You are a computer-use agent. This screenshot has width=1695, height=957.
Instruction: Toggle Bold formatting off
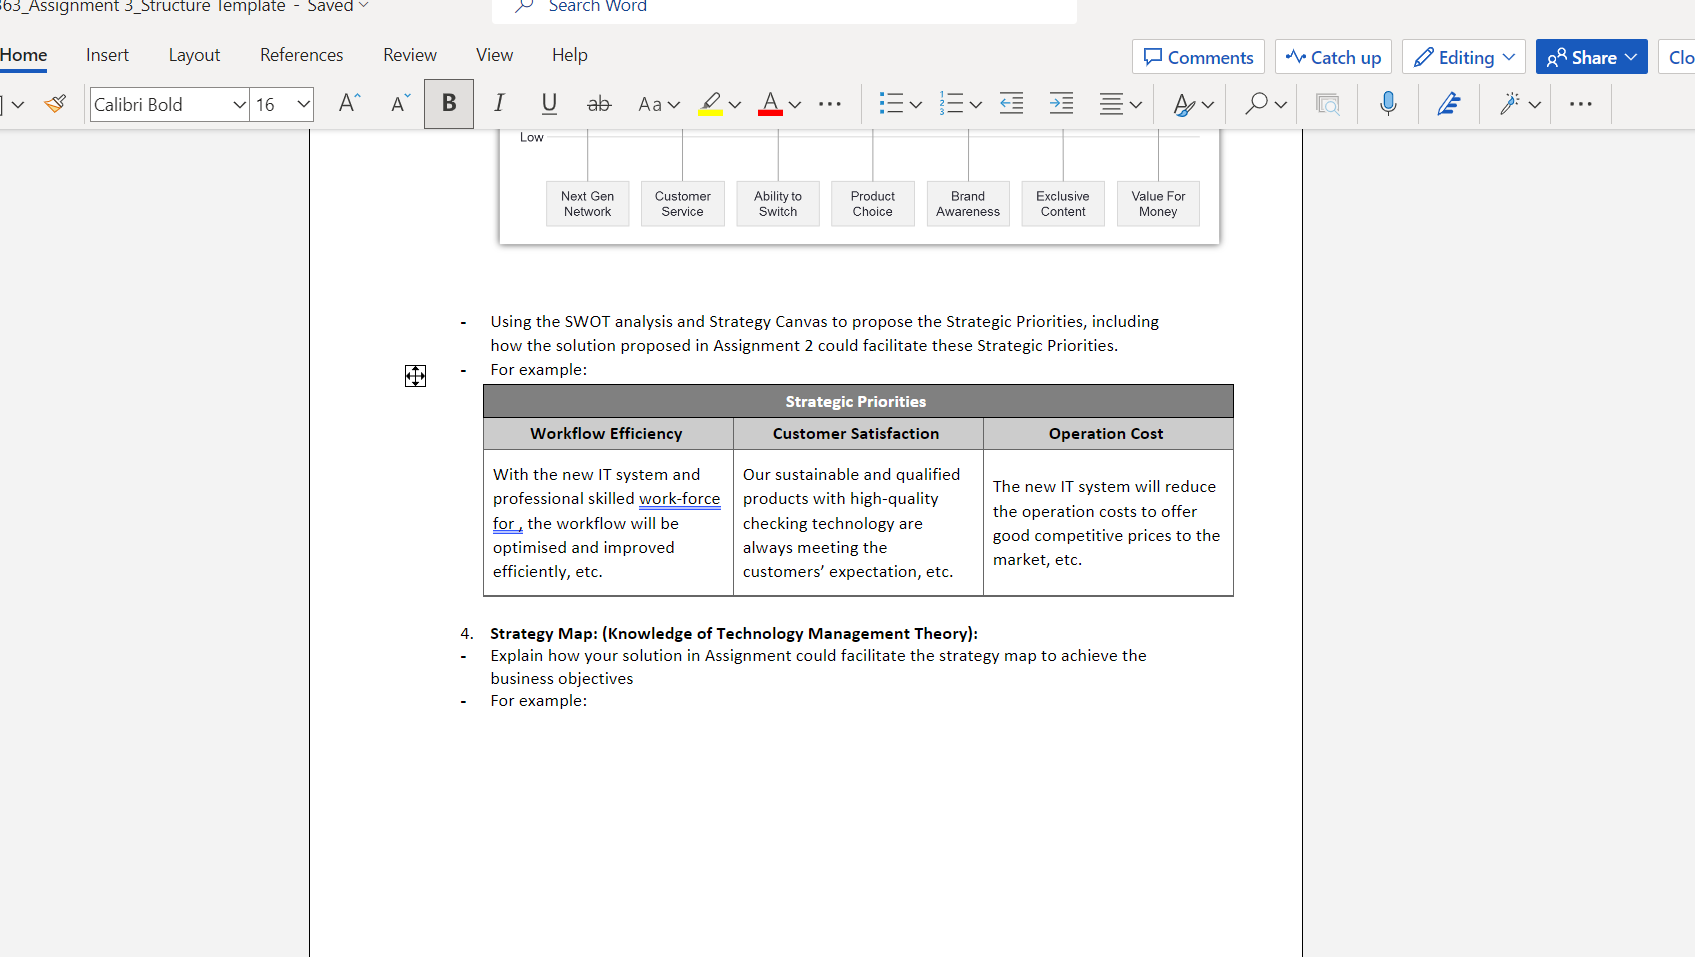click(449, 103)
